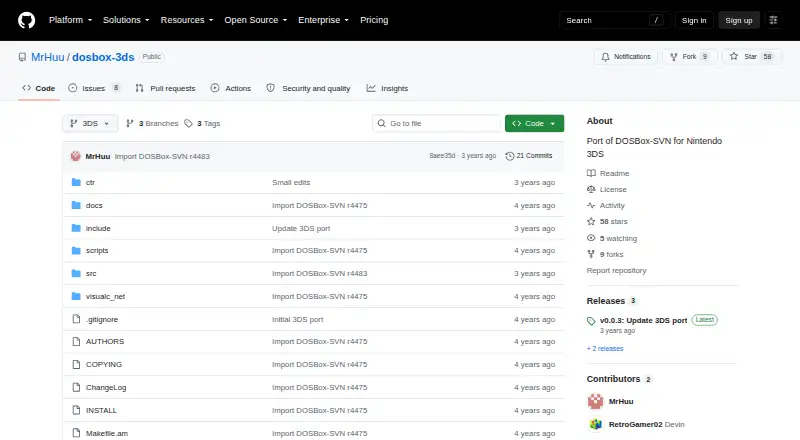
Task: Click the scripts folder icon
Action: pos(76,251)
